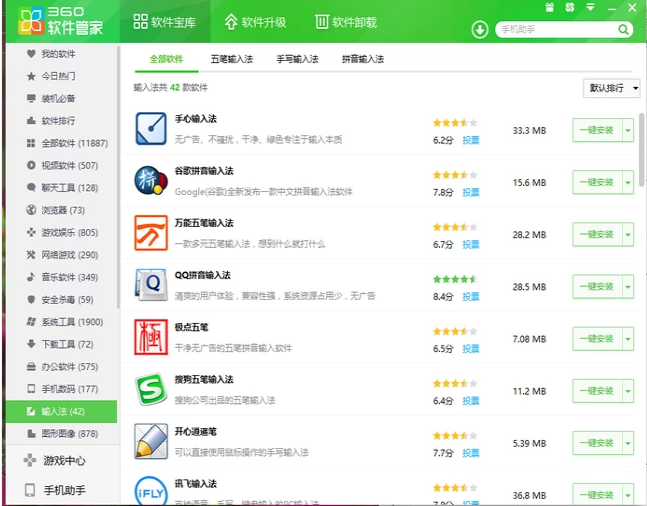The height and width of the screenshot is (506, 647).
Task: Expand install dropdown arrow for QQ拼音输入法
Action: click(628, 287)
